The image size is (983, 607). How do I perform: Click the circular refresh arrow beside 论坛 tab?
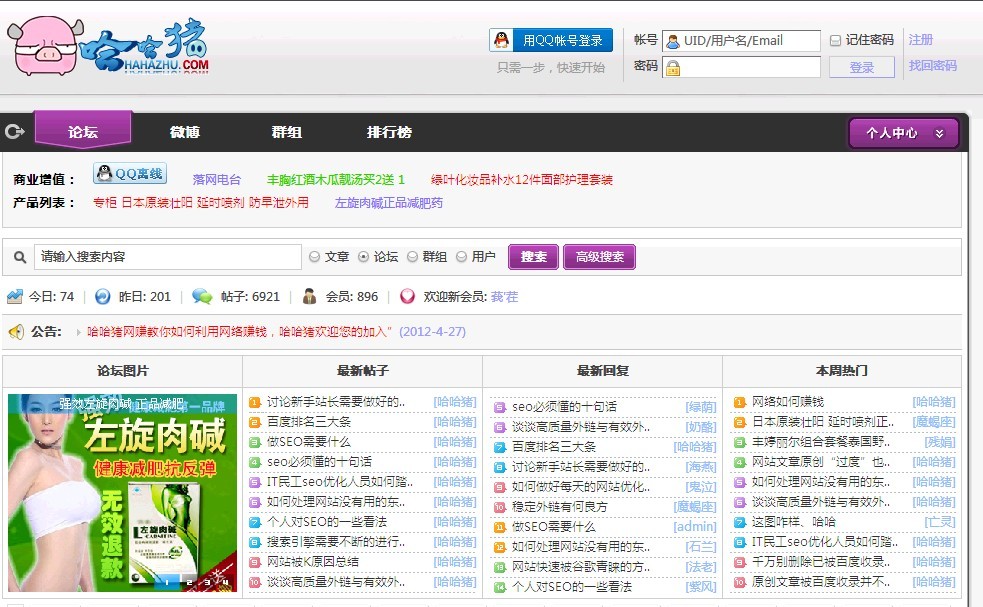point(15,131)
